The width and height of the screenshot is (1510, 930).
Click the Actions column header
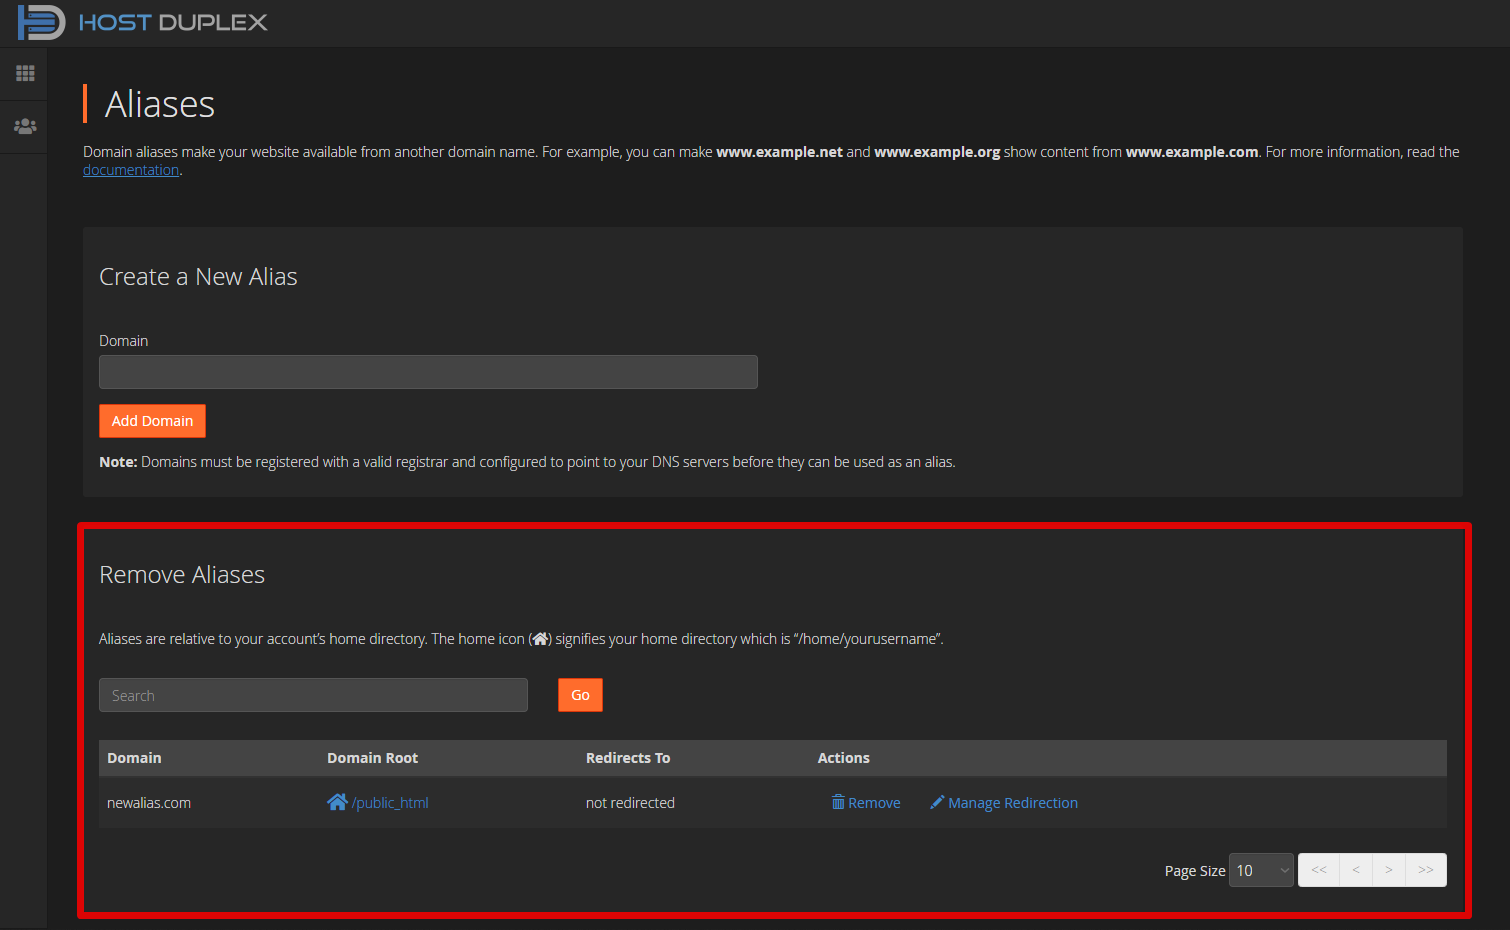pyautogui.click(x=843, y=758)
